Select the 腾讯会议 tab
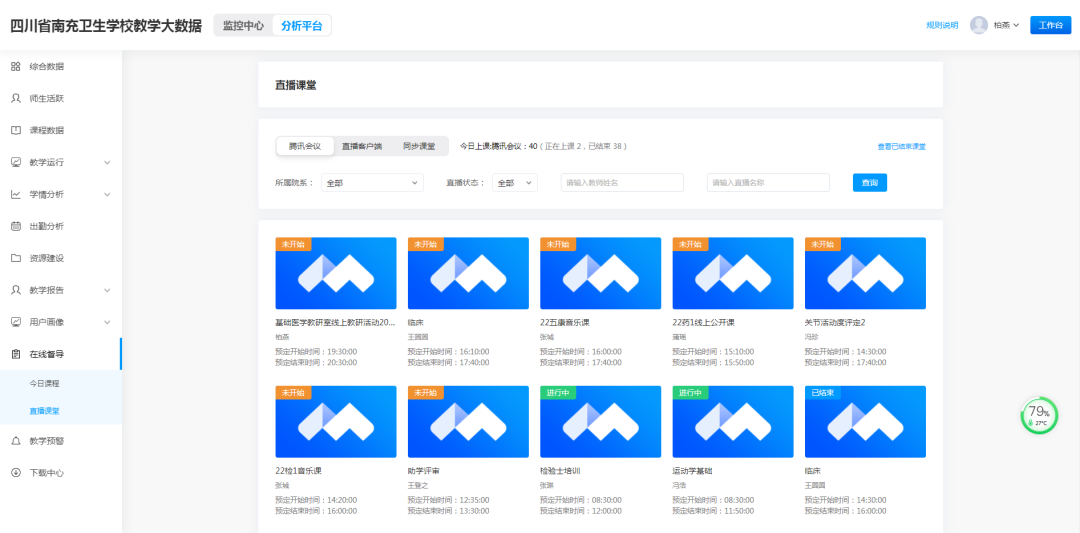The image size is (1080, 533). pos(304,146)
